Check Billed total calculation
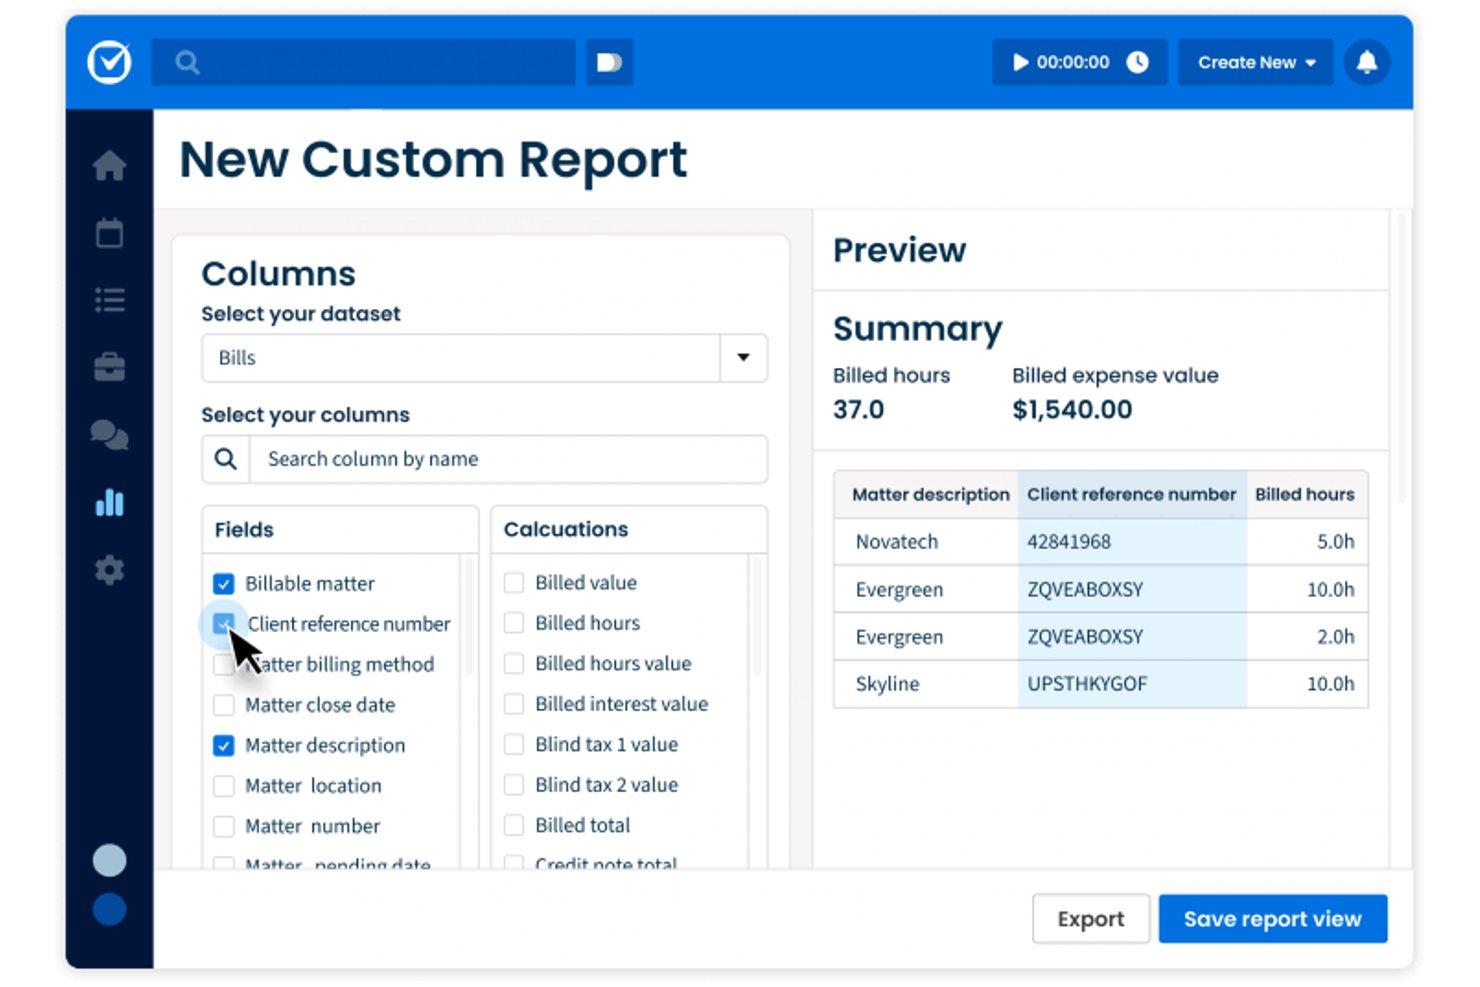This screenshot has width=1480, height=987. click(x=514, y=825)
